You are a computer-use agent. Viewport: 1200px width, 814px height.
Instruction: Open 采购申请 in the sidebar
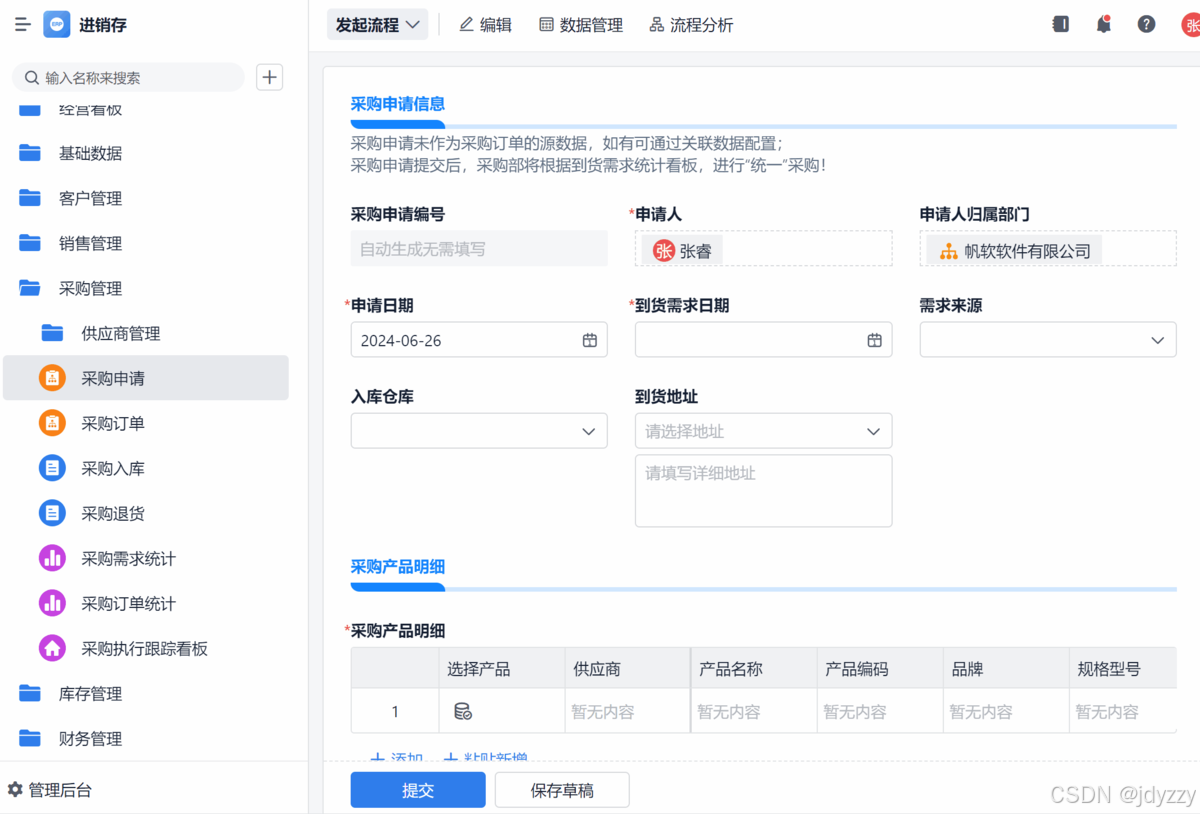coord(146,378)
